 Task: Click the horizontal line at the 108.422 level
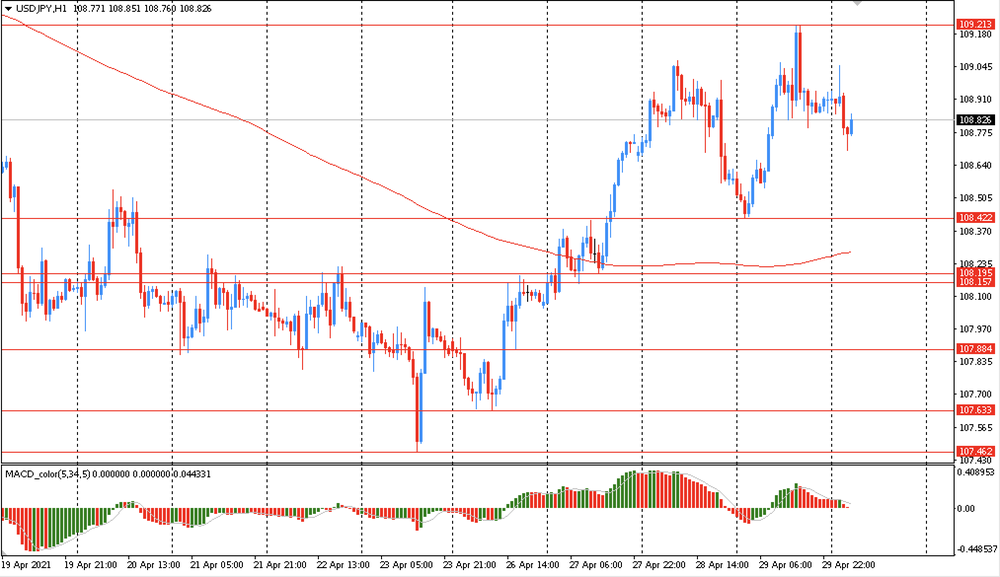[477, 218]
